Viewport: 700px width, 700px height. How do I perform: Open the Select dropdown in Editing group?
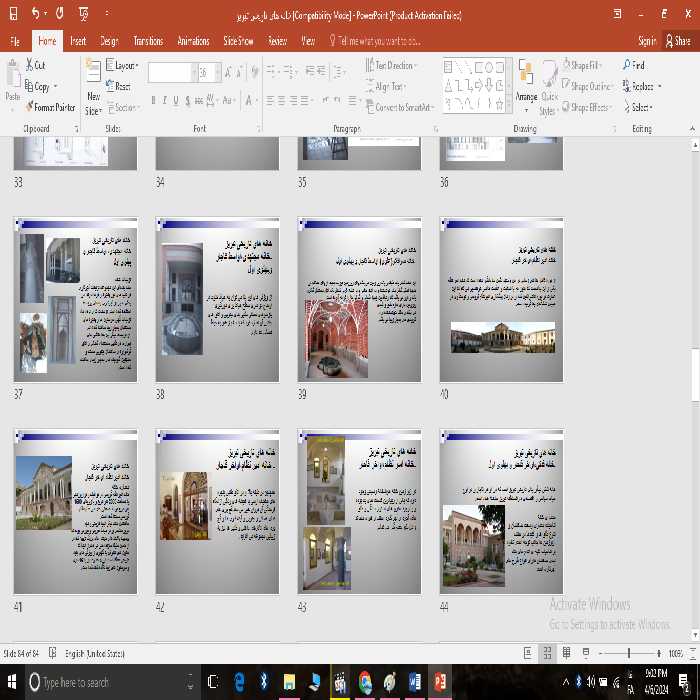643,107
